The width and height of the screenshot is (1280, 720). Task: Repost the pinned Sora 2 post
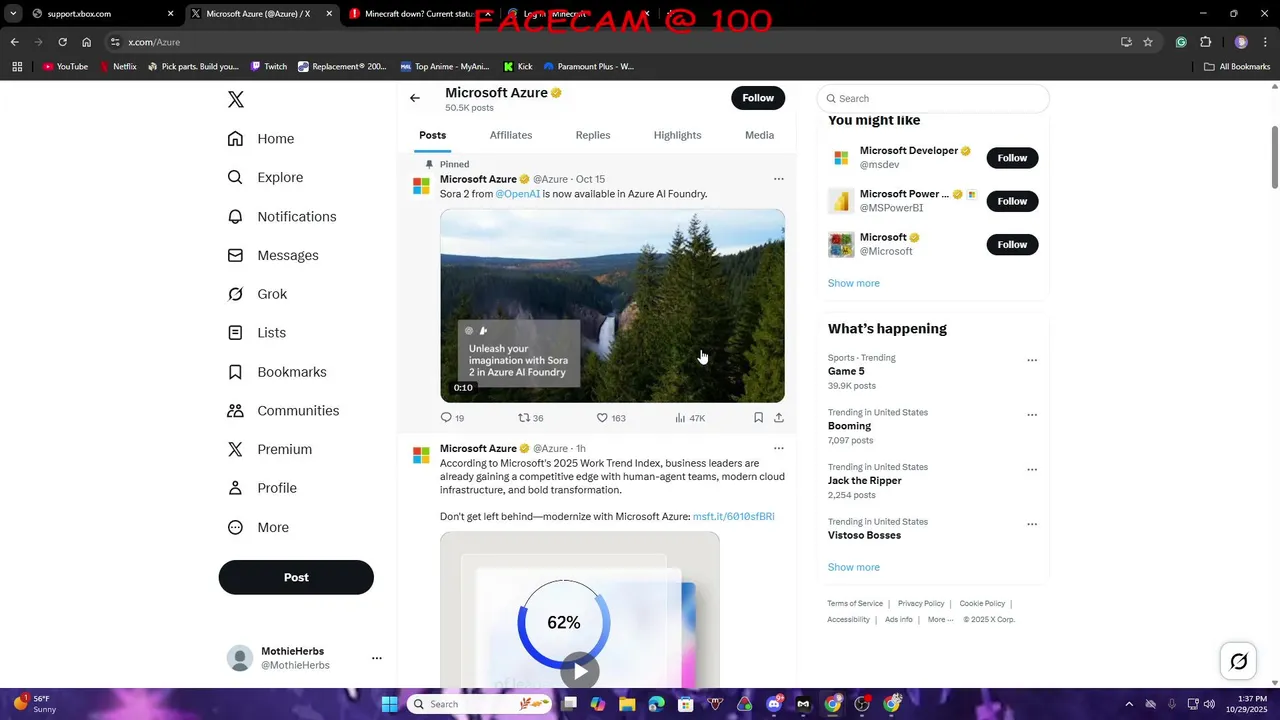[531, 418]
